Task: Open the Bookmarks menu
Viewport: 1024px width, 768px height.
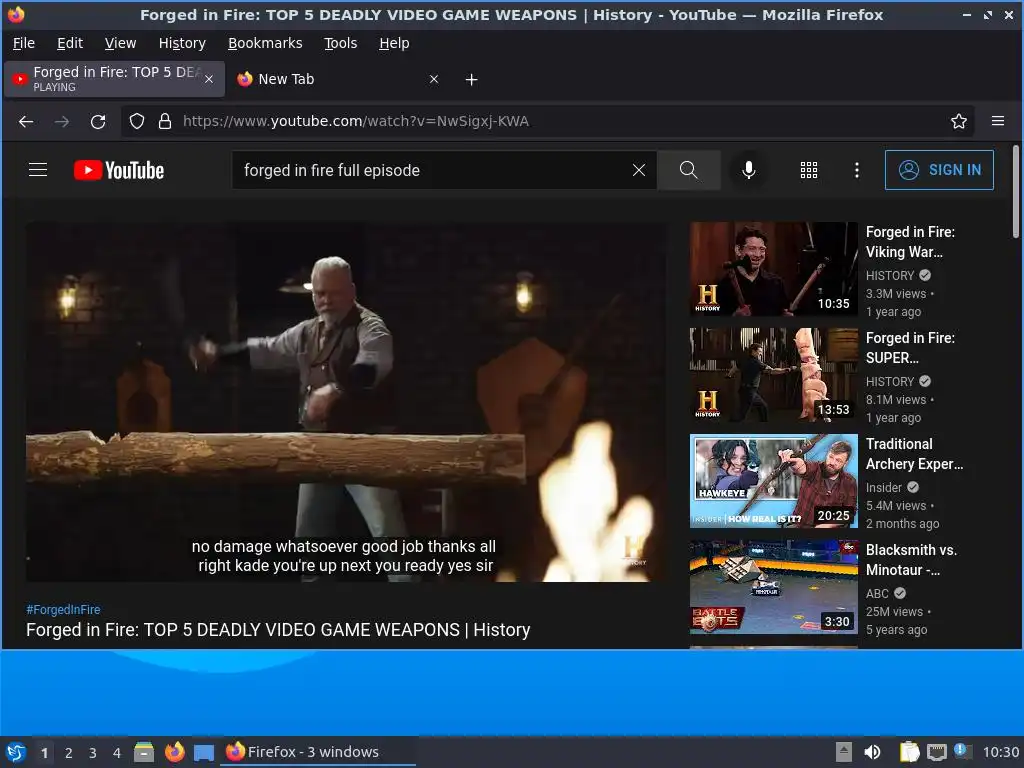Action: click(265, 43)
